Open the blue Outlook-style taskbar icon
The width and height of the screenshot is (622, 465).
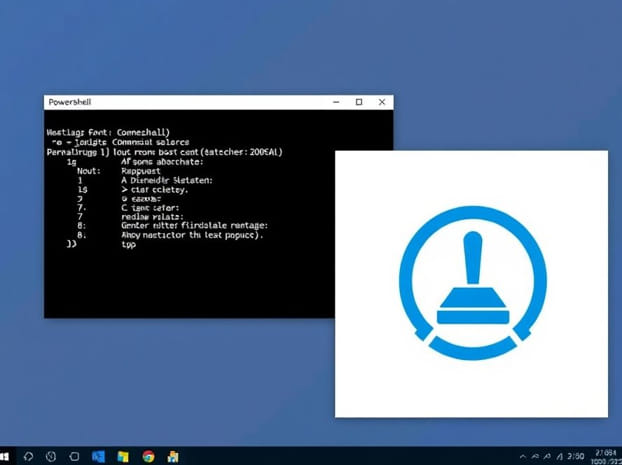pos(98,456)
